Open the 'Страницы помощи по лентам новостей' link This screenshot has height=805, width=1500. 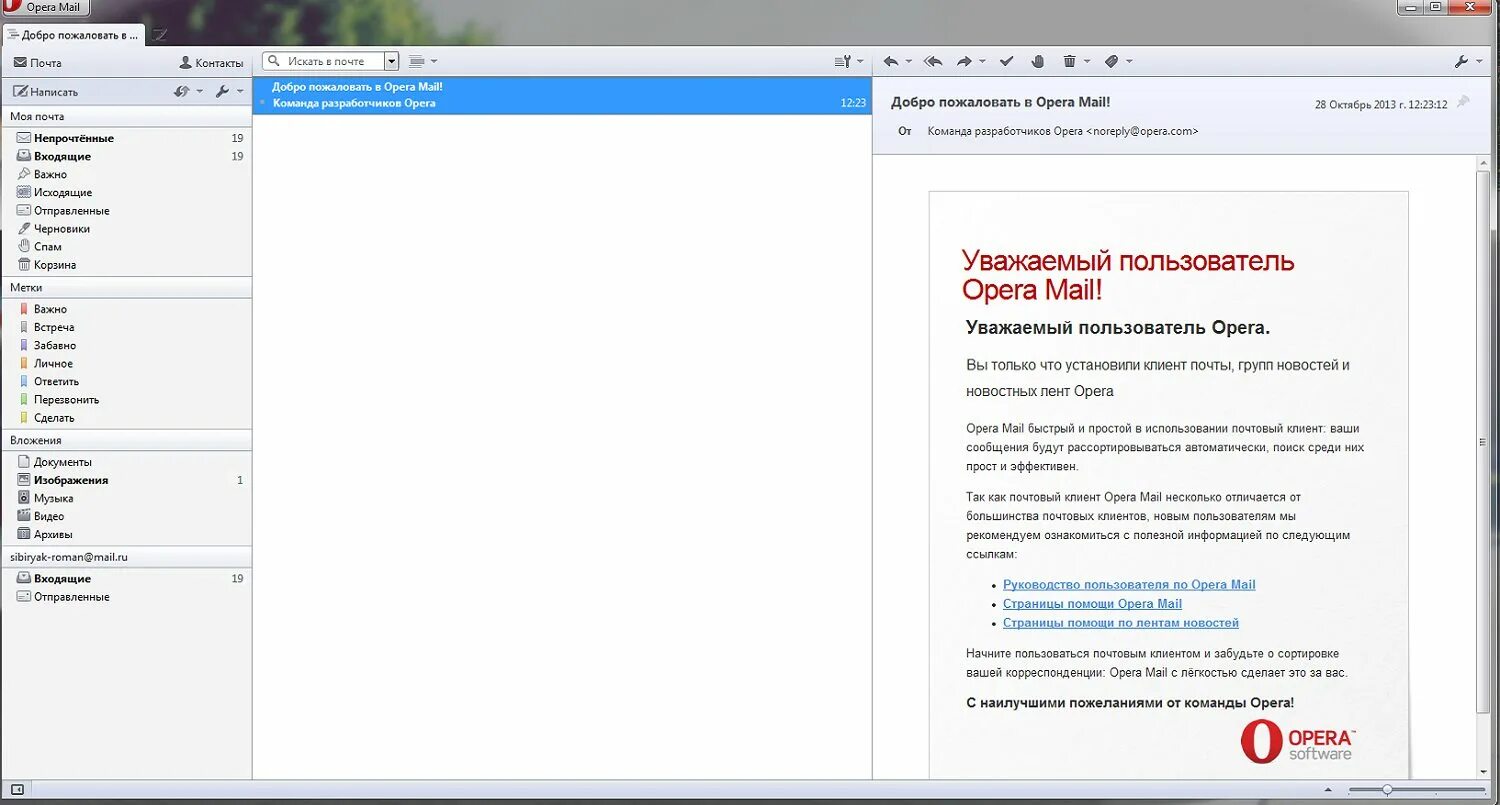1121,623
